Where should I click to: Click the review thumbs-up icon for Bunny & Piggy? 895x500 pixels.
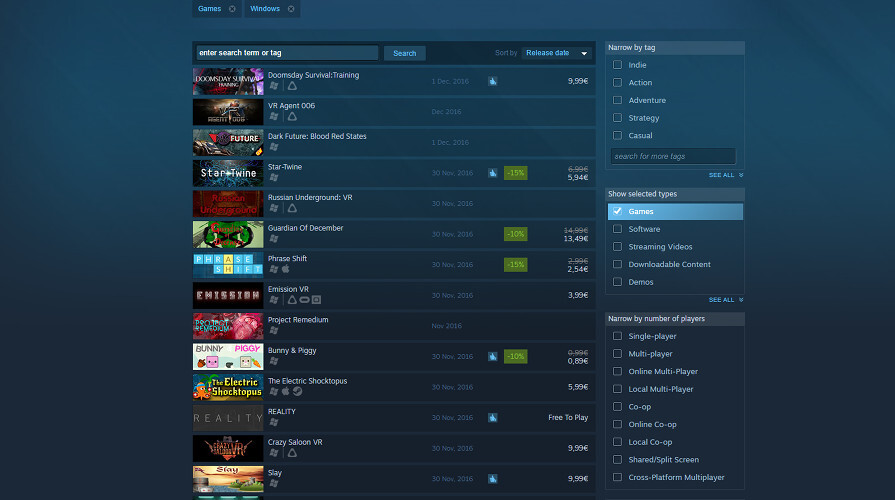click(x=493, y=356)
